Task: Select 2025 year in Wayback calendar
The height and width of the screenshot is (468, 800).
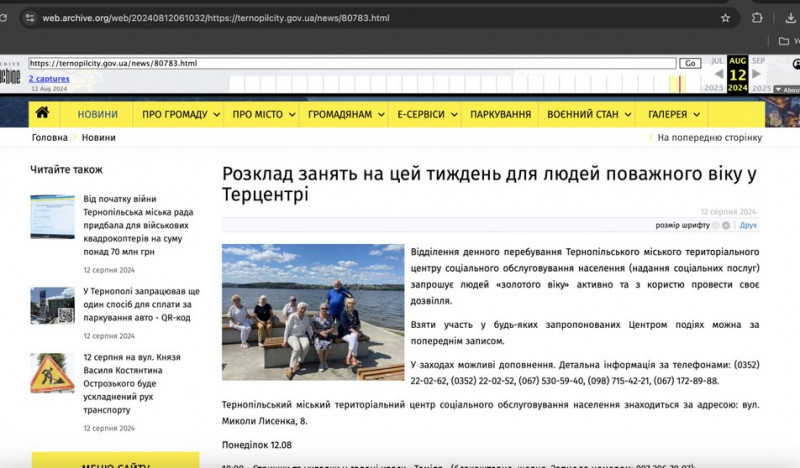Action: coord(761,88)
